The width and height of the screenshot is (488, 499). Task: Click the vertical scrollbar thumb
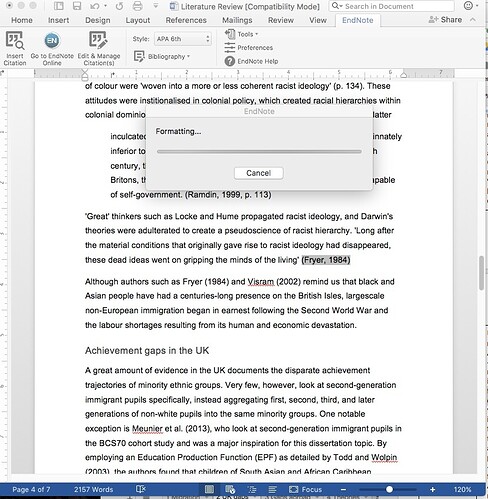click(481, 273)
